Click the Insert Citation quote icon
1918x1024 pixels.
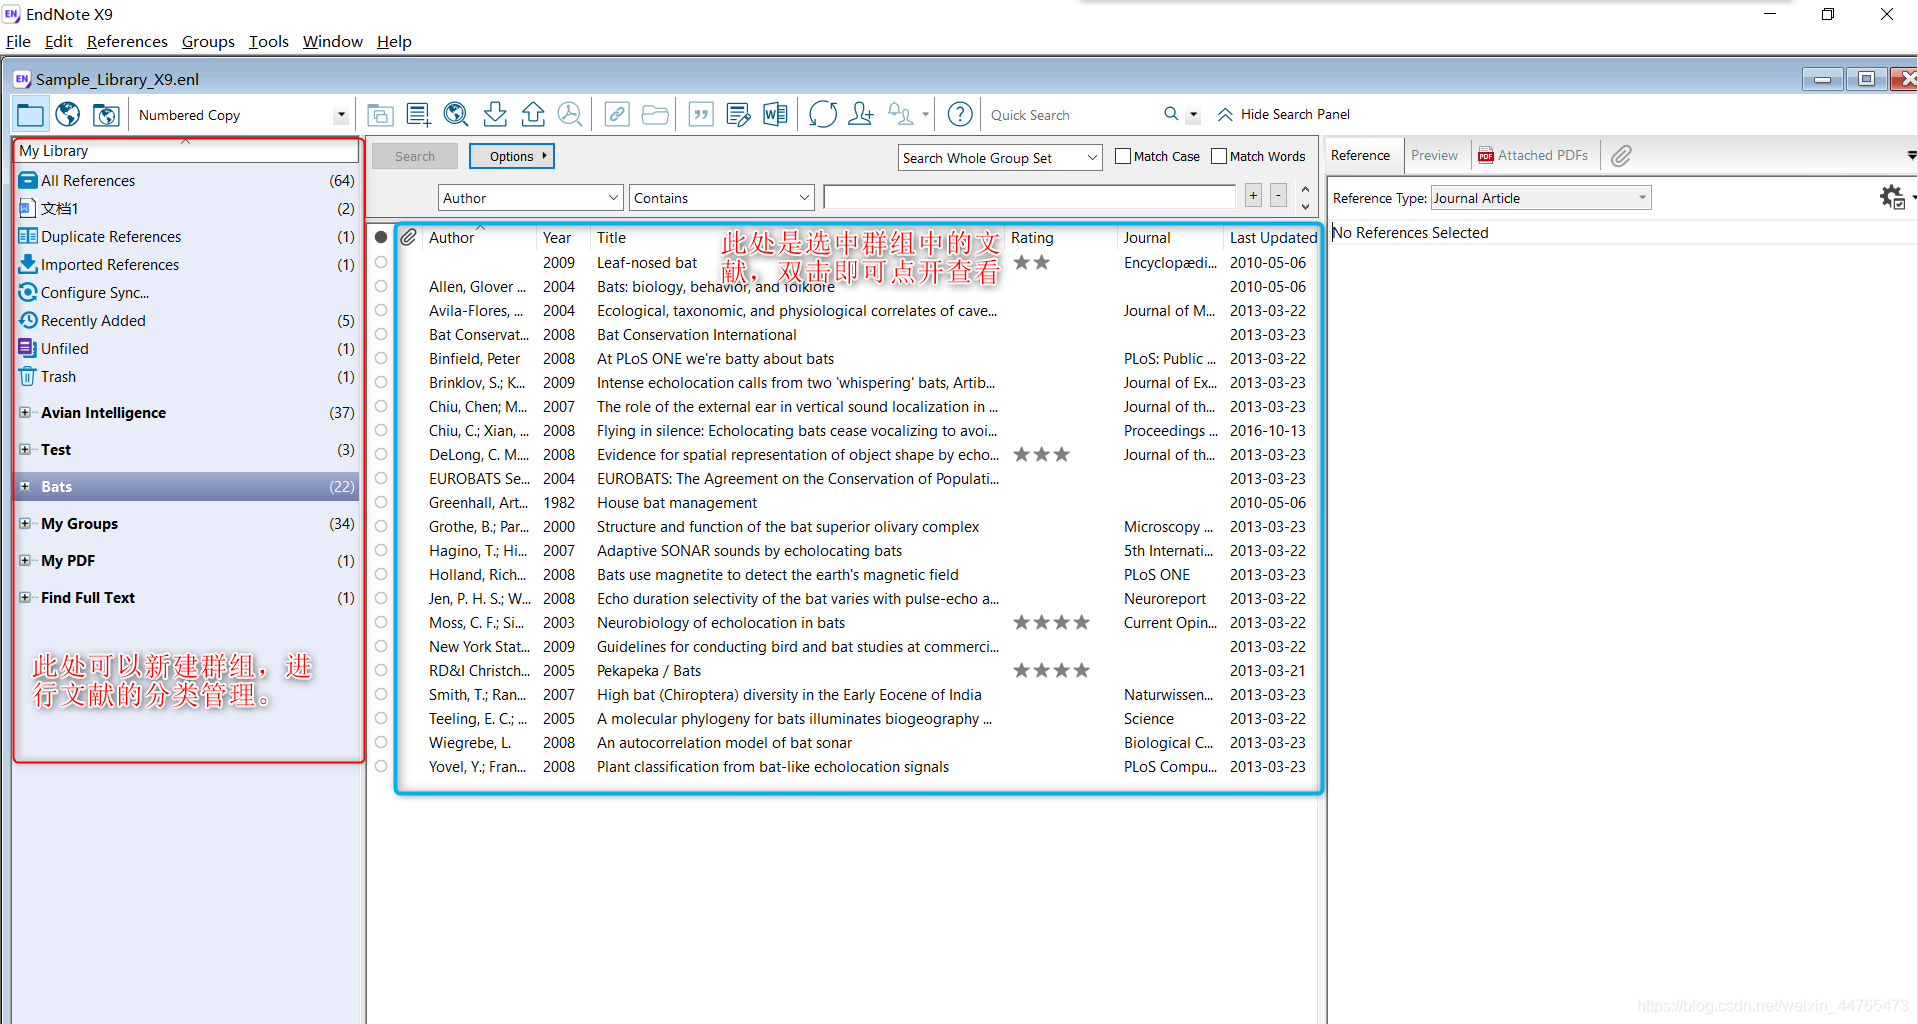[701, 115]
